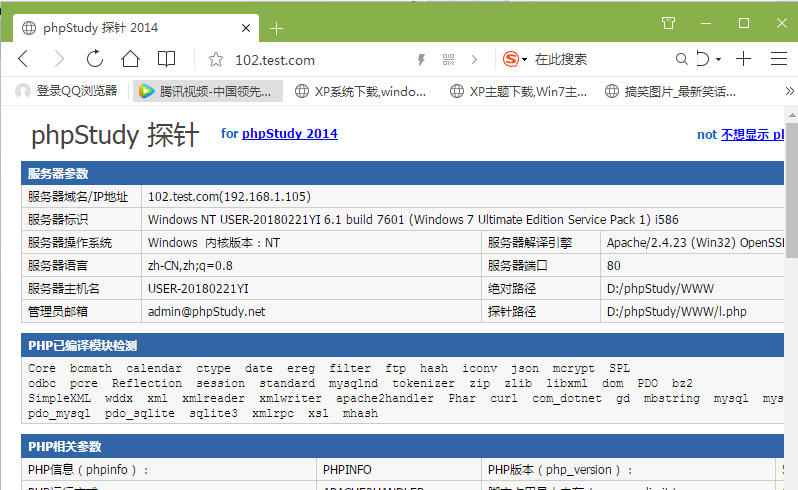Click the lightning speed mode icon
Image resolution: width=798 pixels, height=490 pixels.
click(421, 60)
